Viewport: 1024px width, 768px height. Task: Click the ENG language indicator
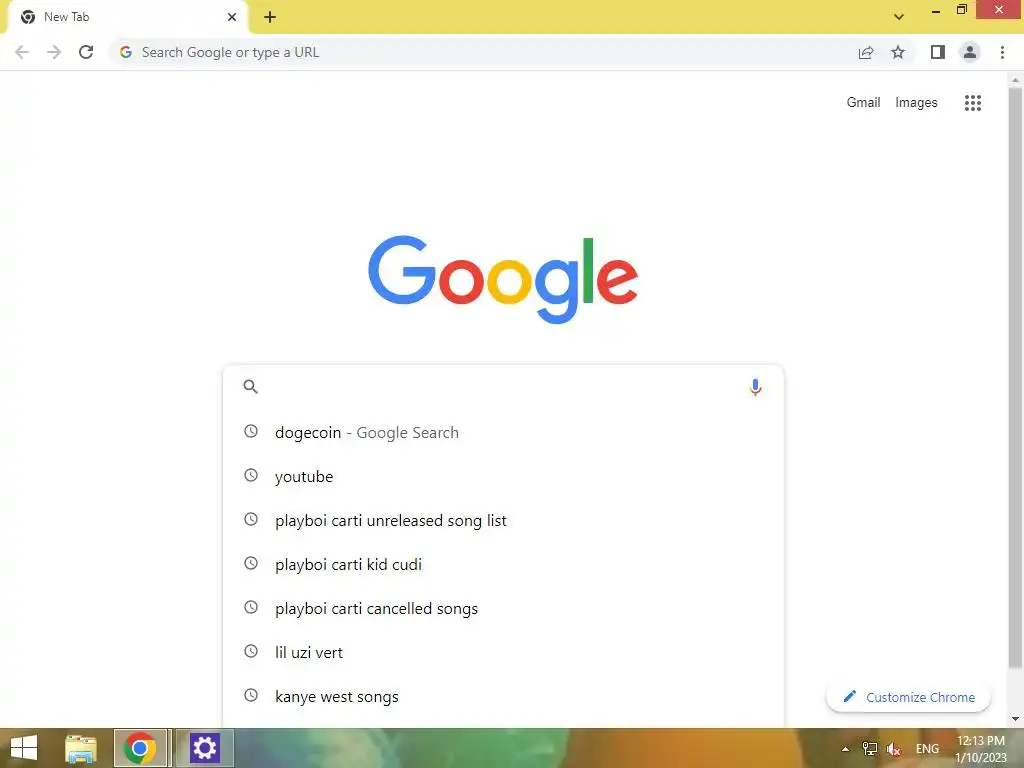(927, 749)
